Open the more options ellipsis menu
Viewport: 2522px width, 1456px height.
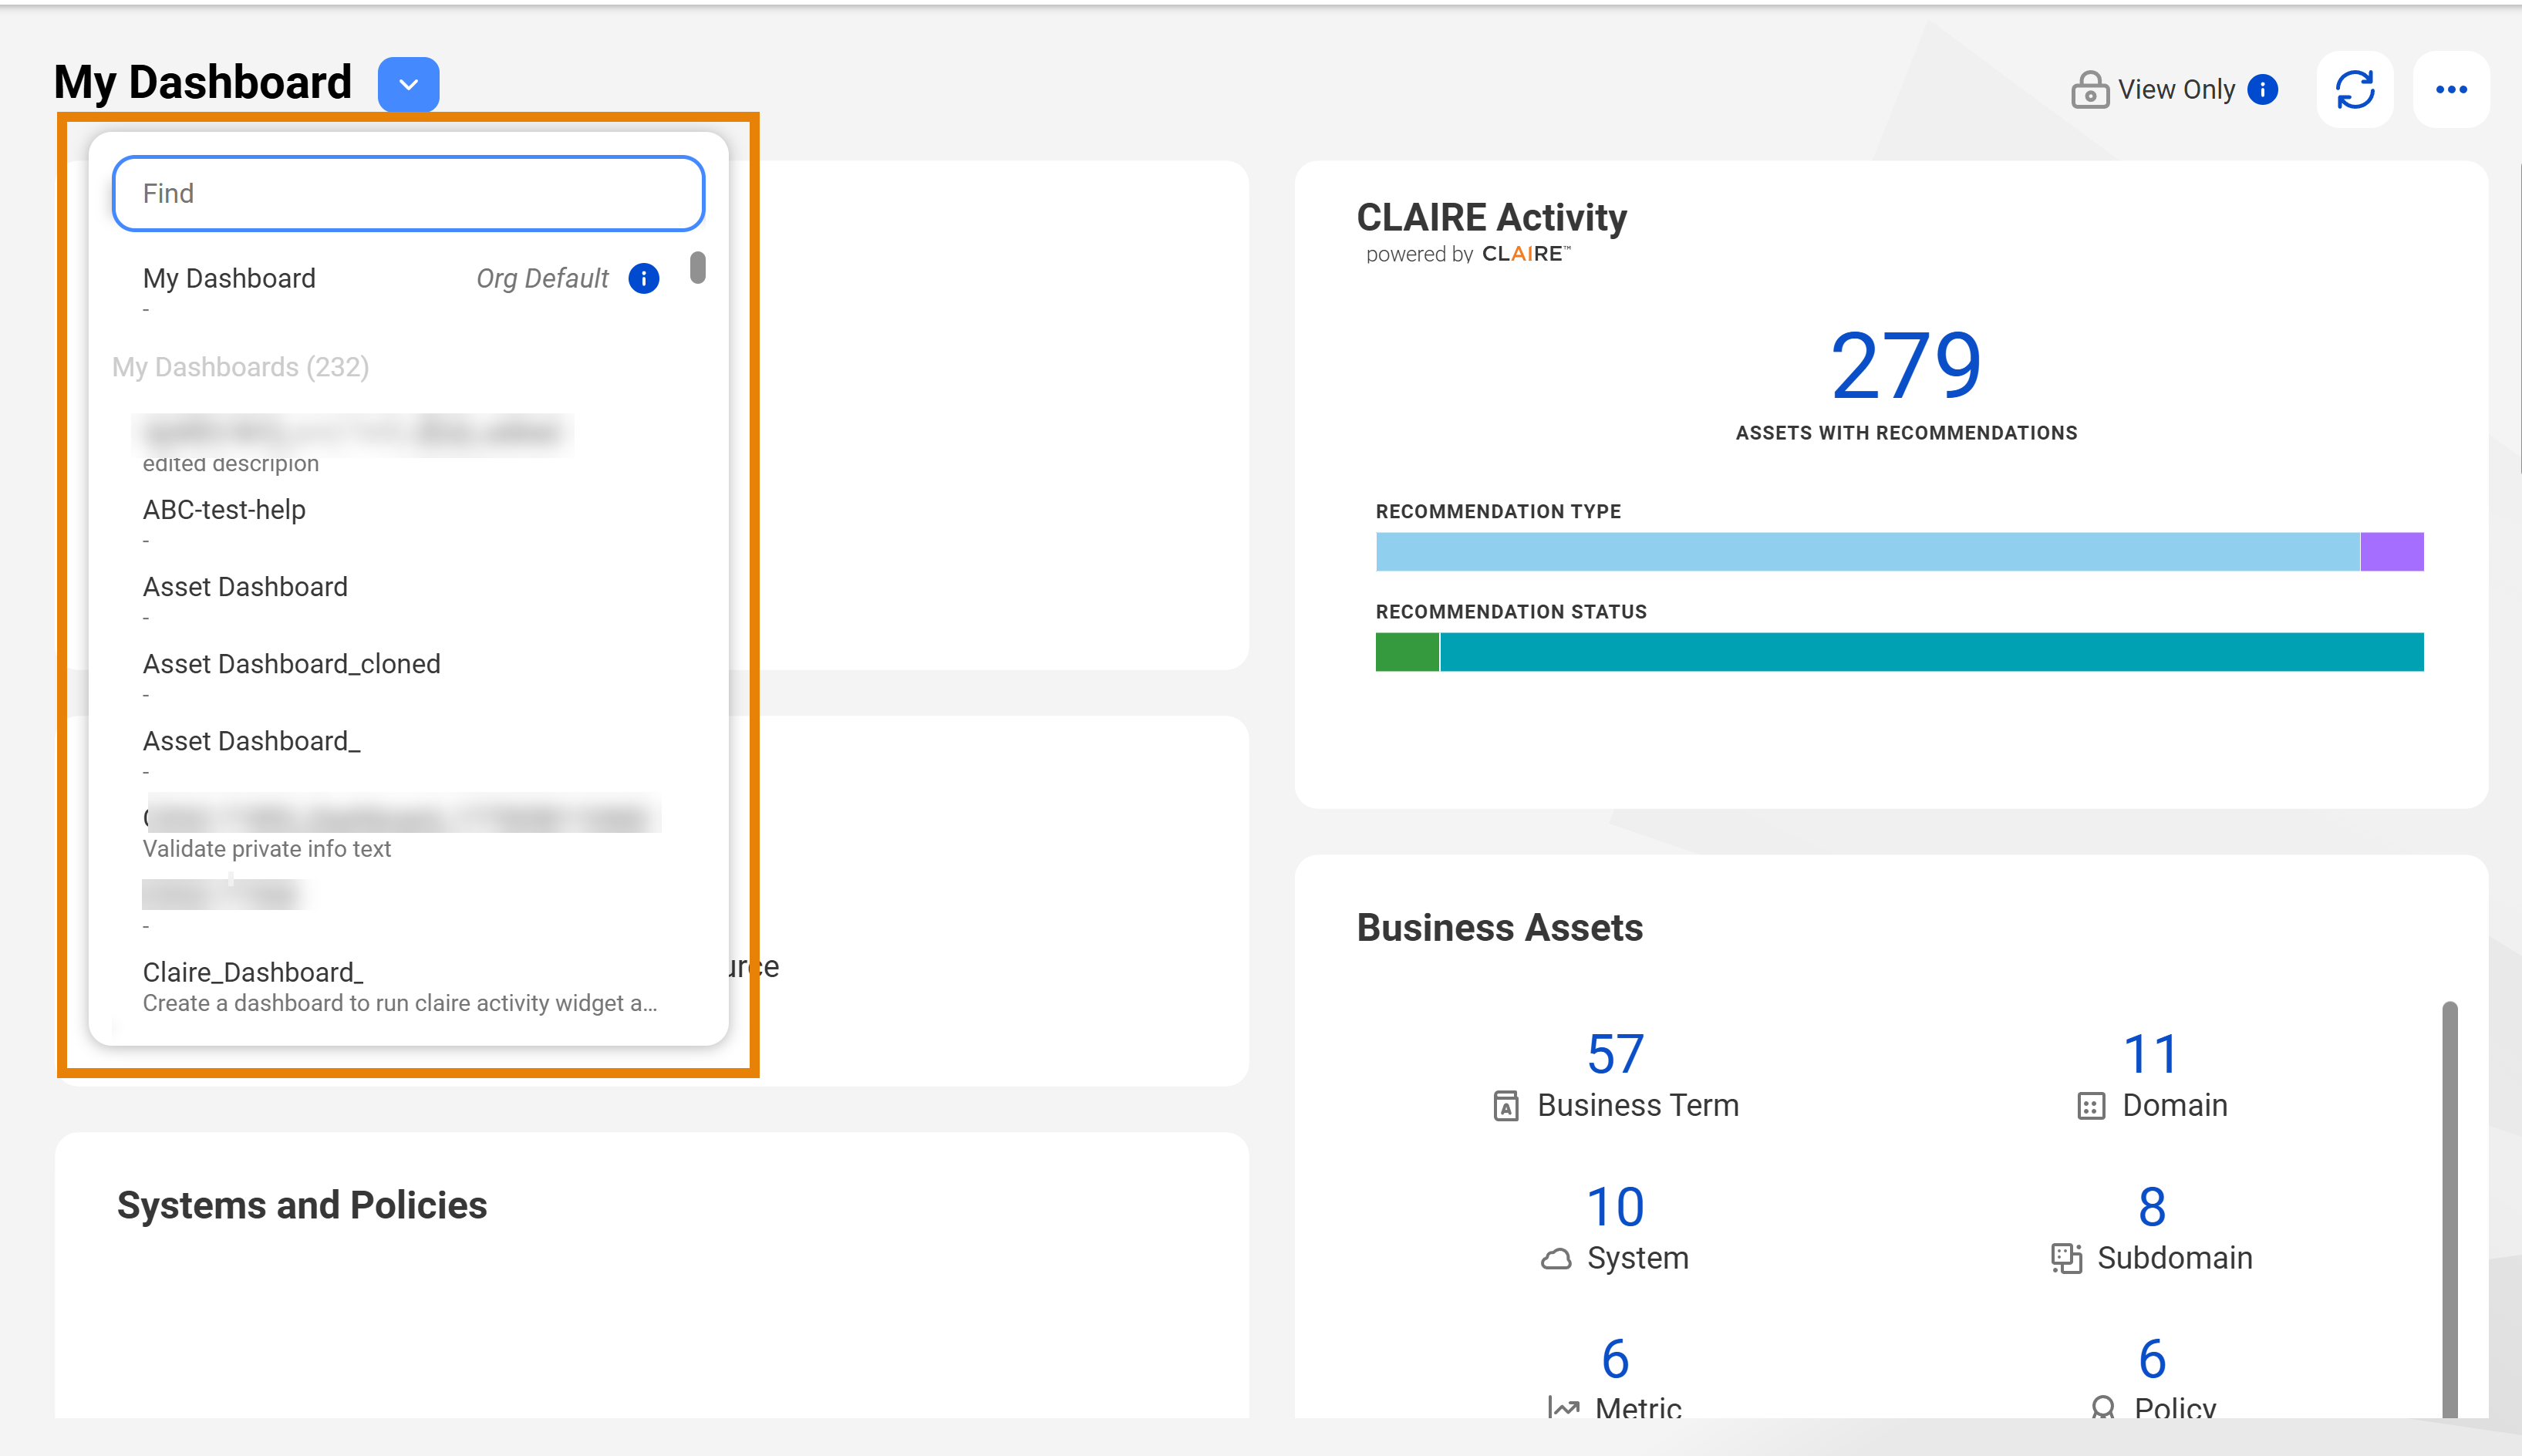2451,90
